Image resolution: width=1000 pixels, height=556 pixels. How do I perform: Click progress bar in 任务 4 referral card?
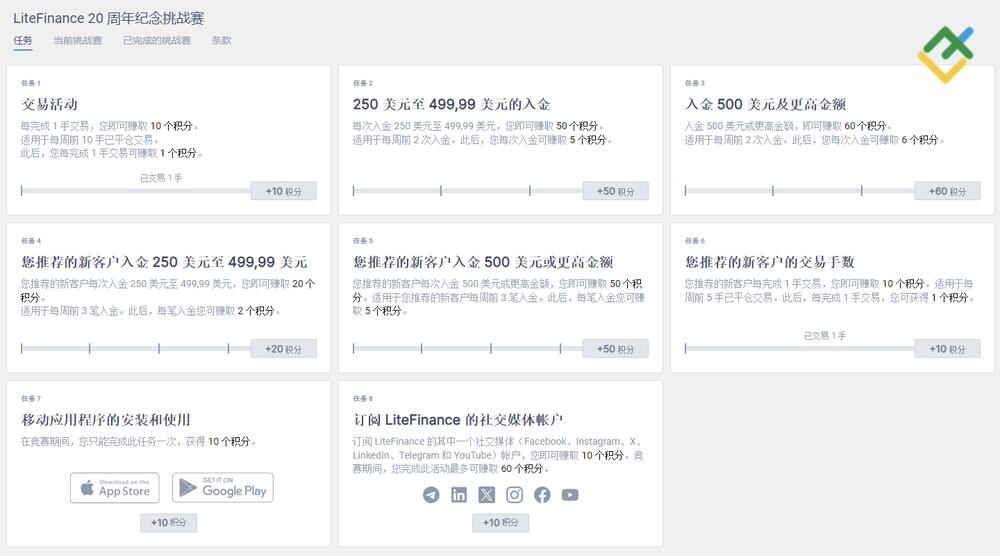pyautogui.click(x=136, y=349)
